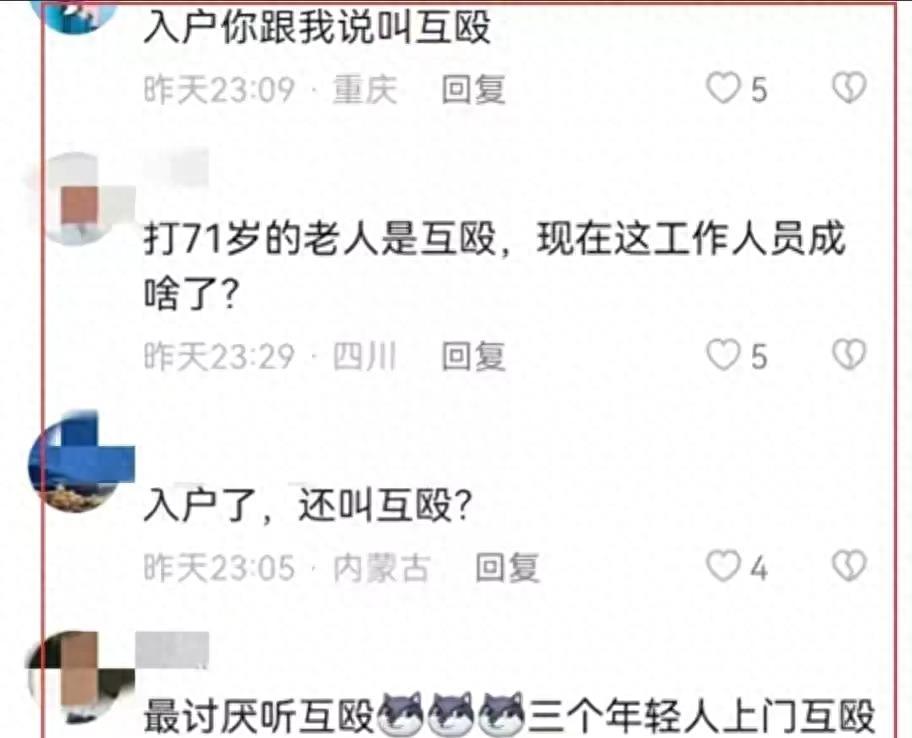Dislike the Chongqing comment with broken heart
912x738 pixels.
(849, 88)
